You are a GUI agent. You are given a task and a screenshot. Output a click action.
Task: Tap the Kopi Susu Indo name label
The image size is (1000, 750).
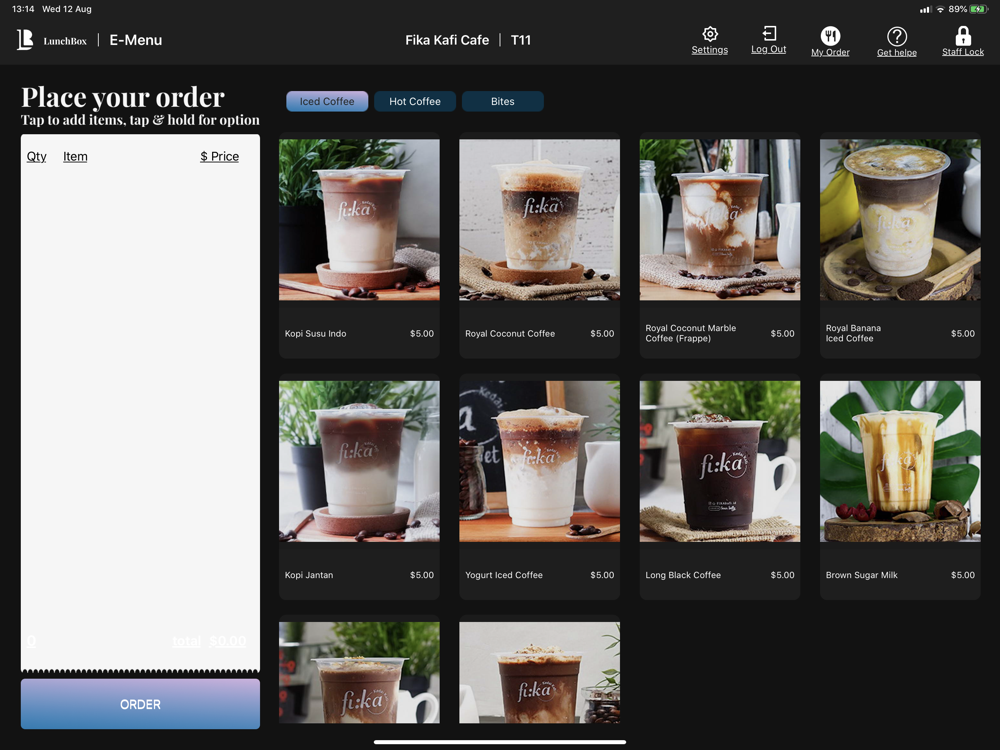[316, 334]
